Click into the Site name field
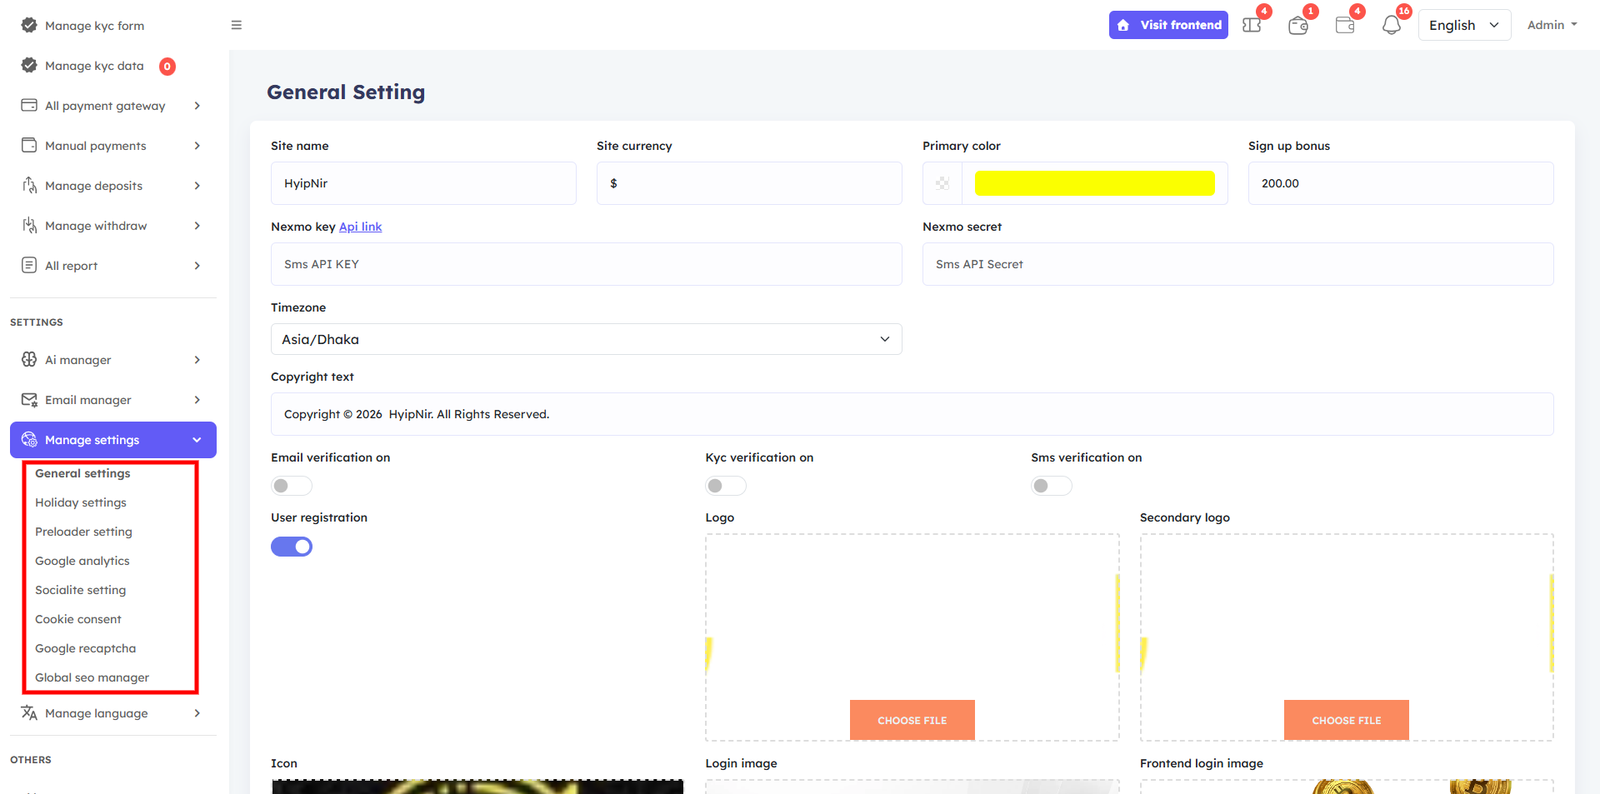The image size is (1600, 794). 423,184
